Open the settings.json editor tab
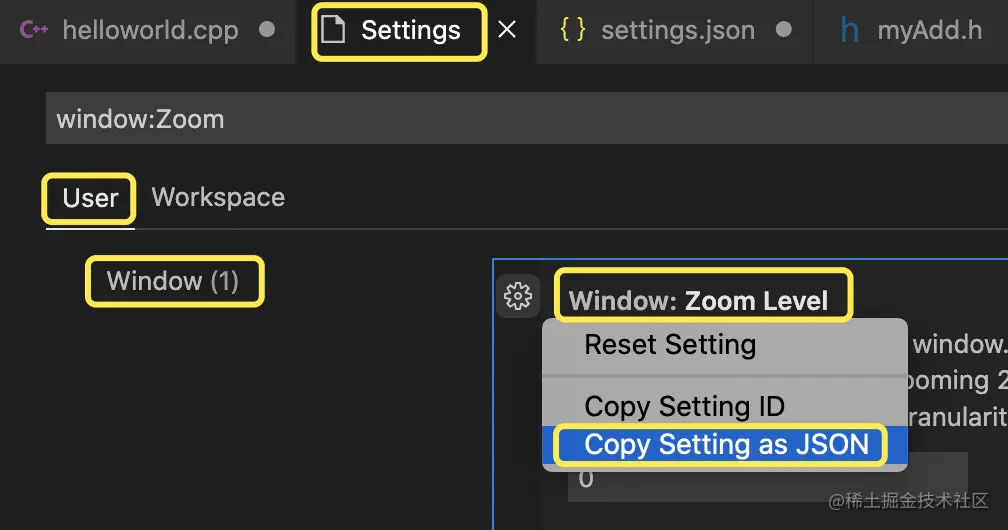The height and width of the screenshot is (530, 1008). click(677, 31)
